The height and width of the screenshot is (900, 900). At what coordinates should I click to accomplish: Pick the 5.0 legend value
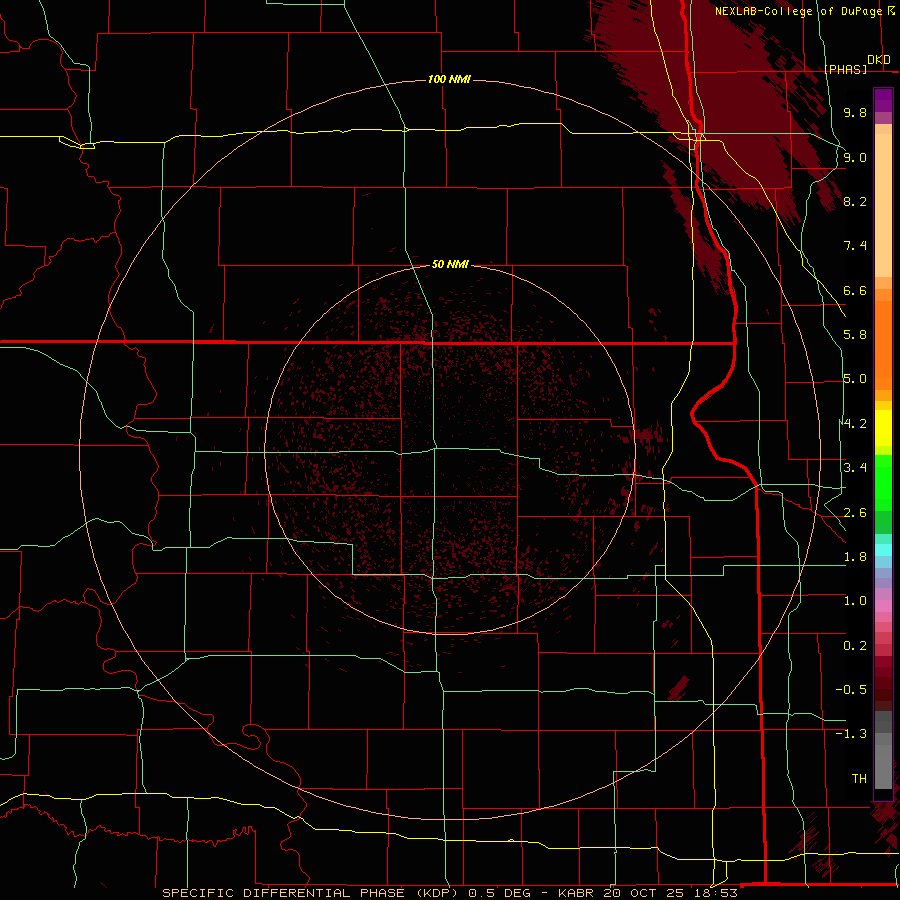pos(855,379)
